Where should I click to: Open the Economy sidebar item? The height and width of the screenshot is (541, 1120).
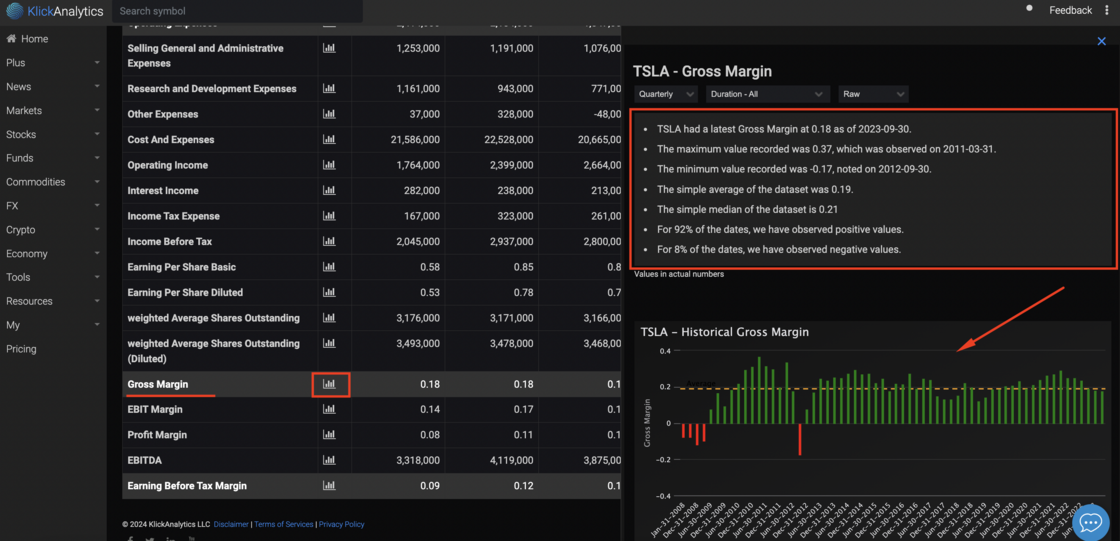[x=53, y=254]
